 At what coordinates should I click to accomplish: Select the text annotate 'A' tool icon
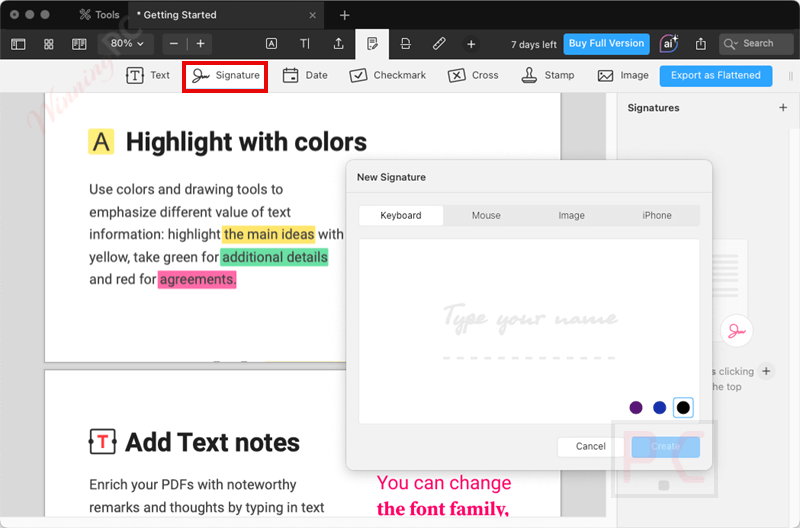pyautogui.click(x=271, y=44)
